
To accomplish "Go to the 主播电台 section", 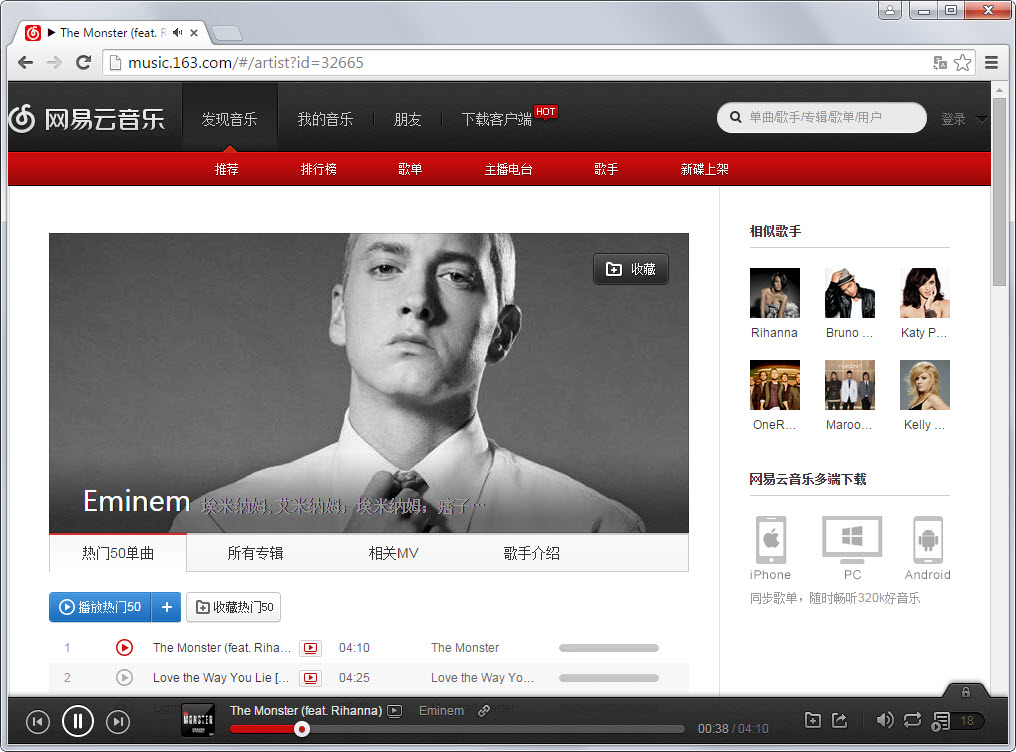I will (509, 169).
